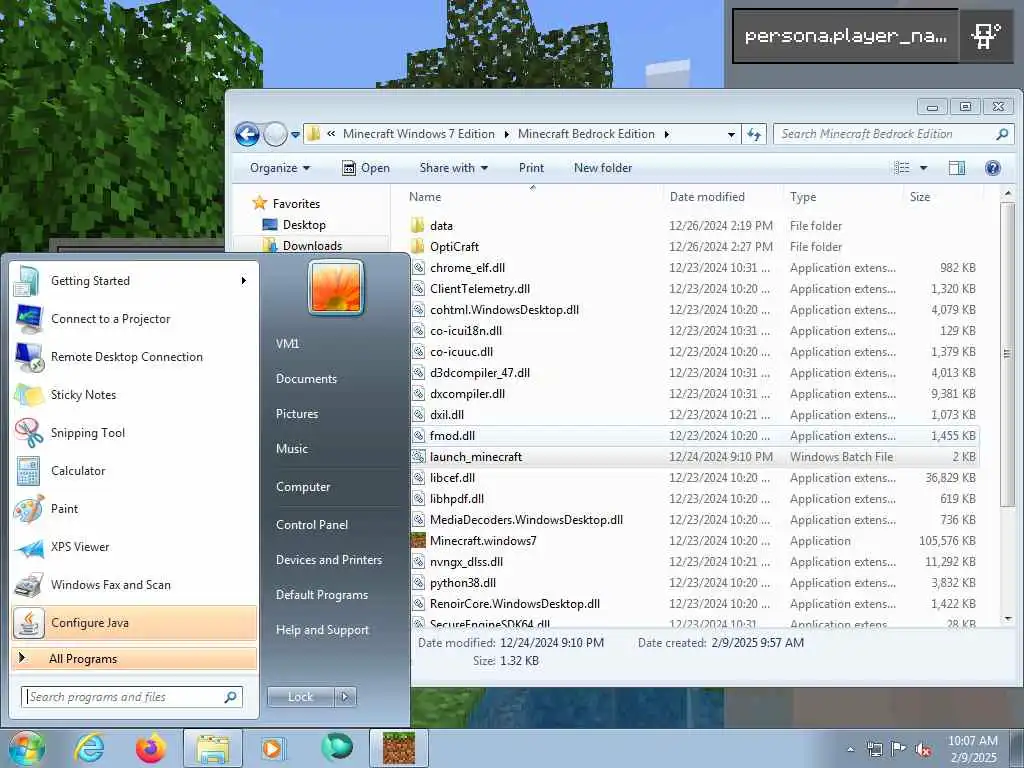Open Paint application
The height and width of the screenshot is (768, 1024).
(x=134, y=509)
